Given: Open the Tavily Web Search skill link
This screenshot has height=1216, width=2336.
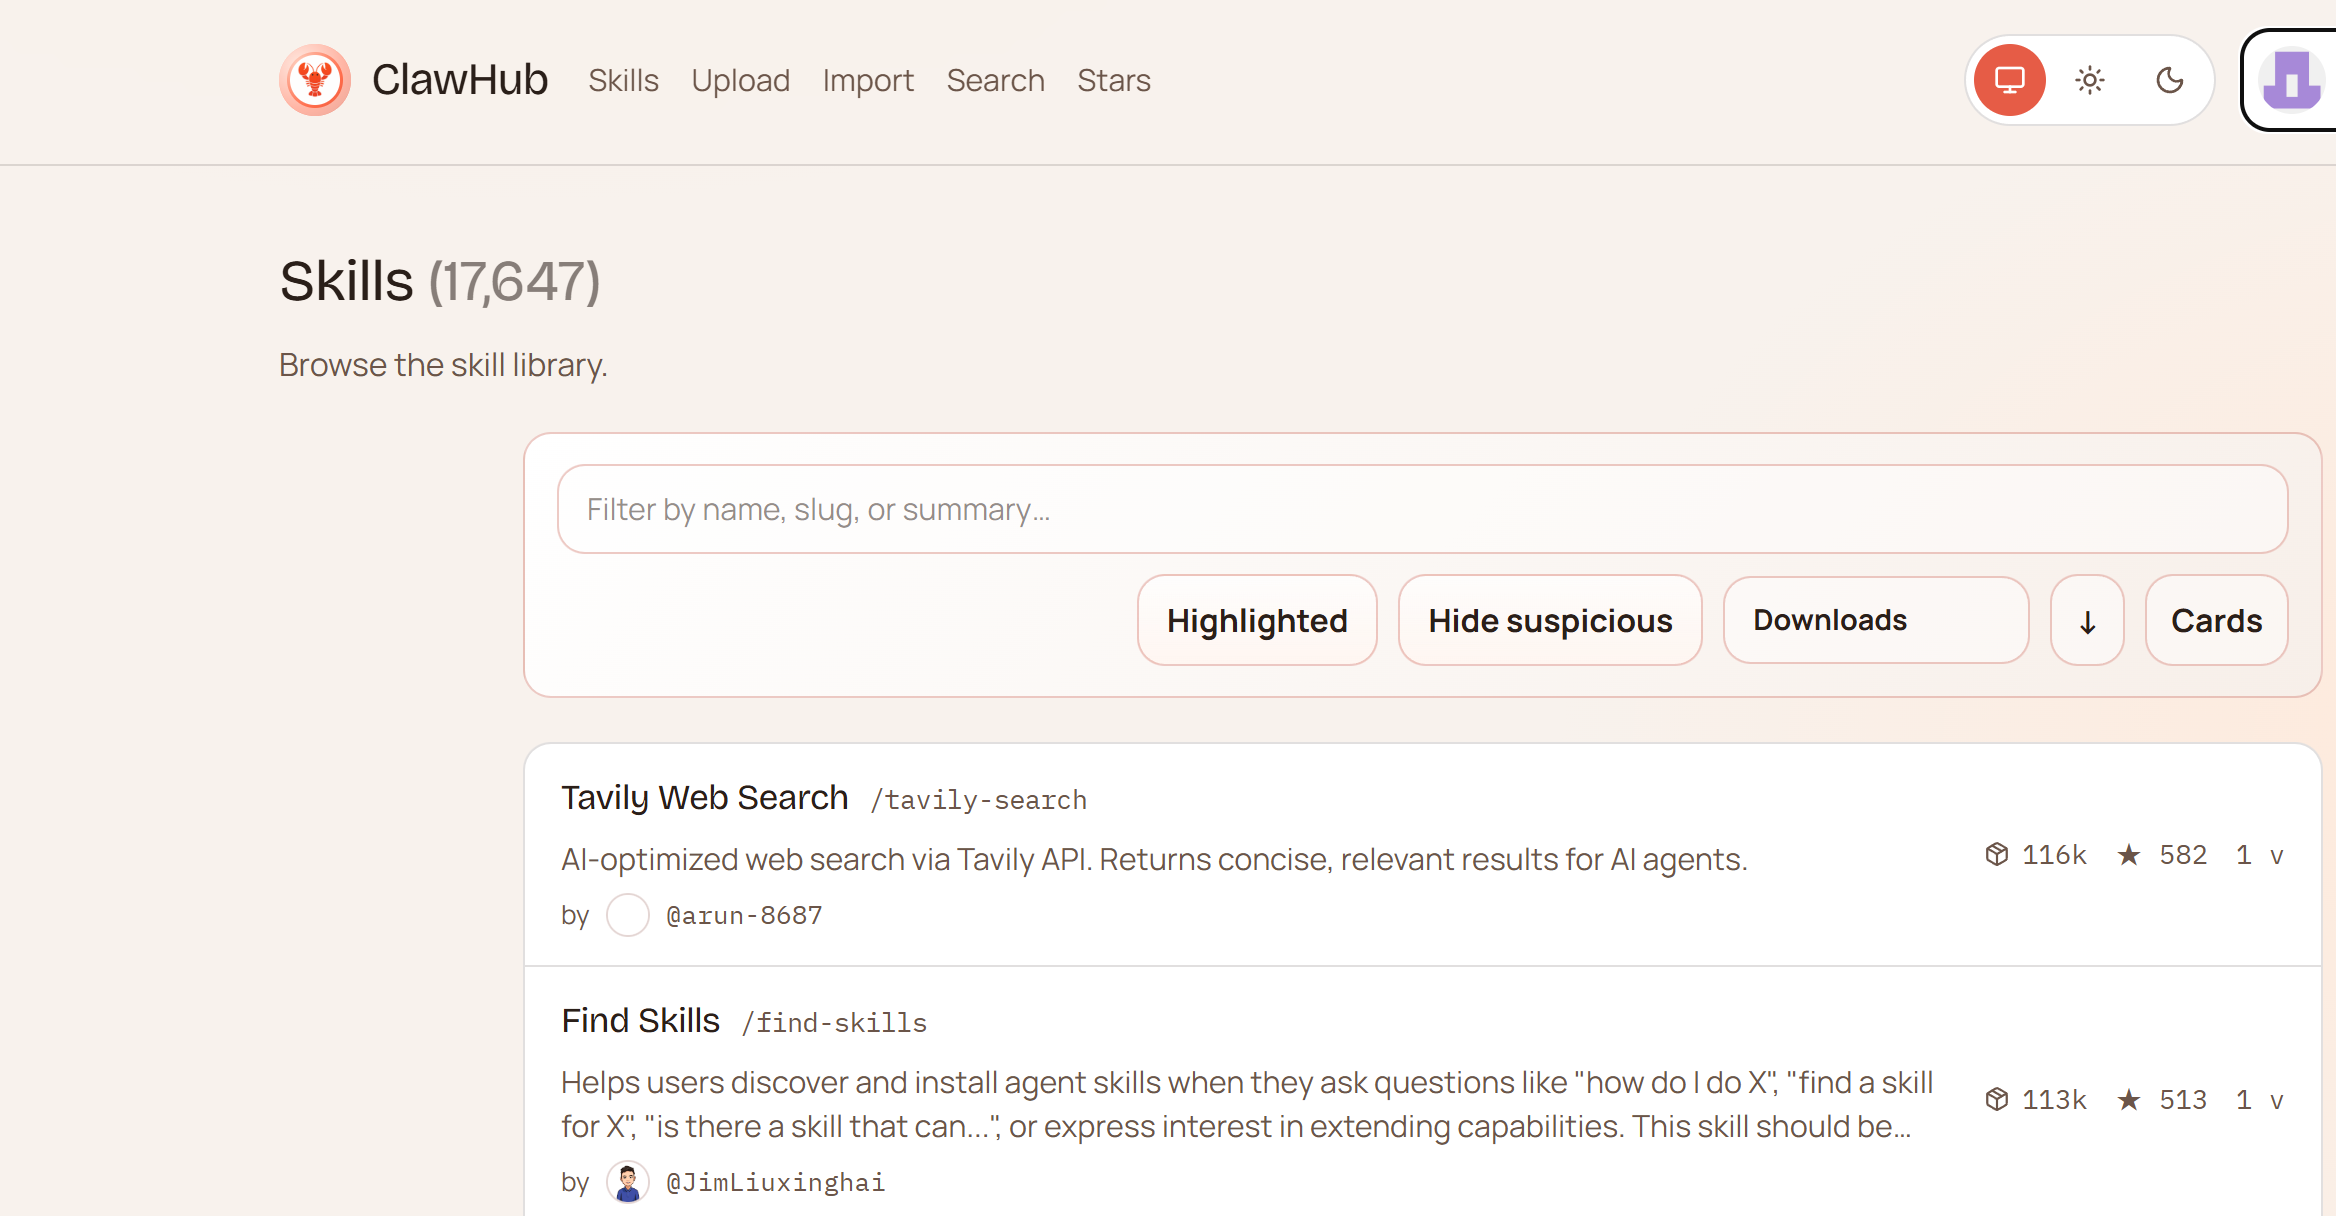Looking at the screenshot, I should (704, 798).
